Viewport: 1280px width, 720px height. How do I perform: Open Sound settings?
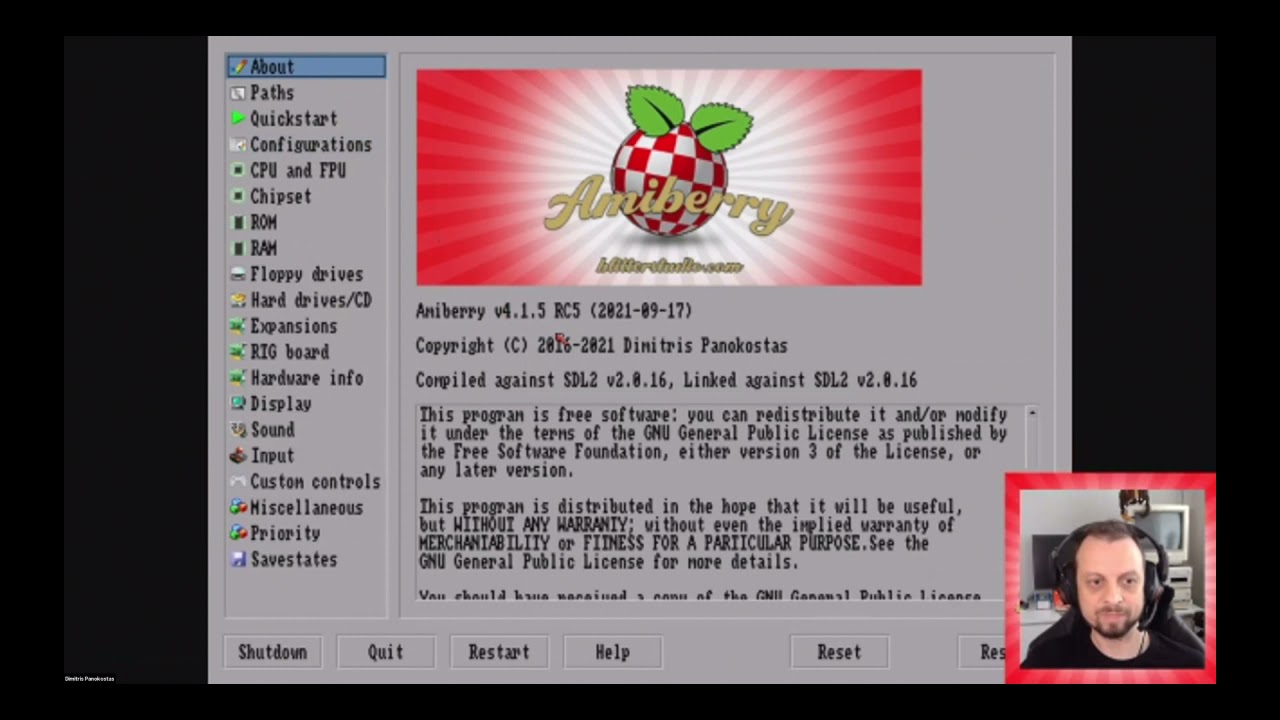click(x=306, y=430)
